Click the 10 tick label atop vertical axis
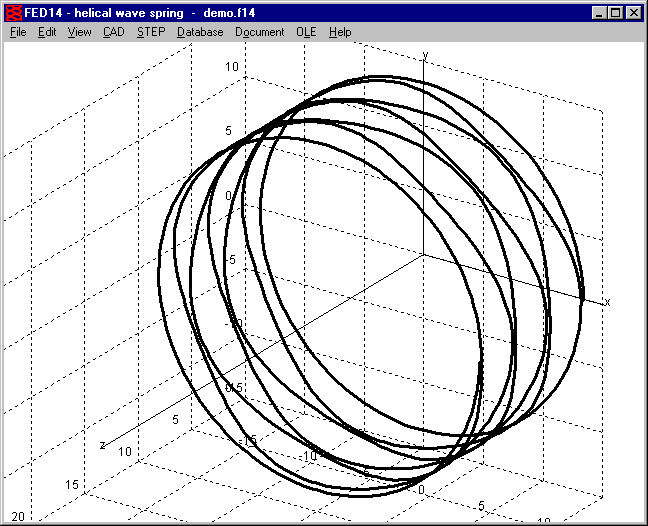Screen dimensions: 648x526 [231, 66]
